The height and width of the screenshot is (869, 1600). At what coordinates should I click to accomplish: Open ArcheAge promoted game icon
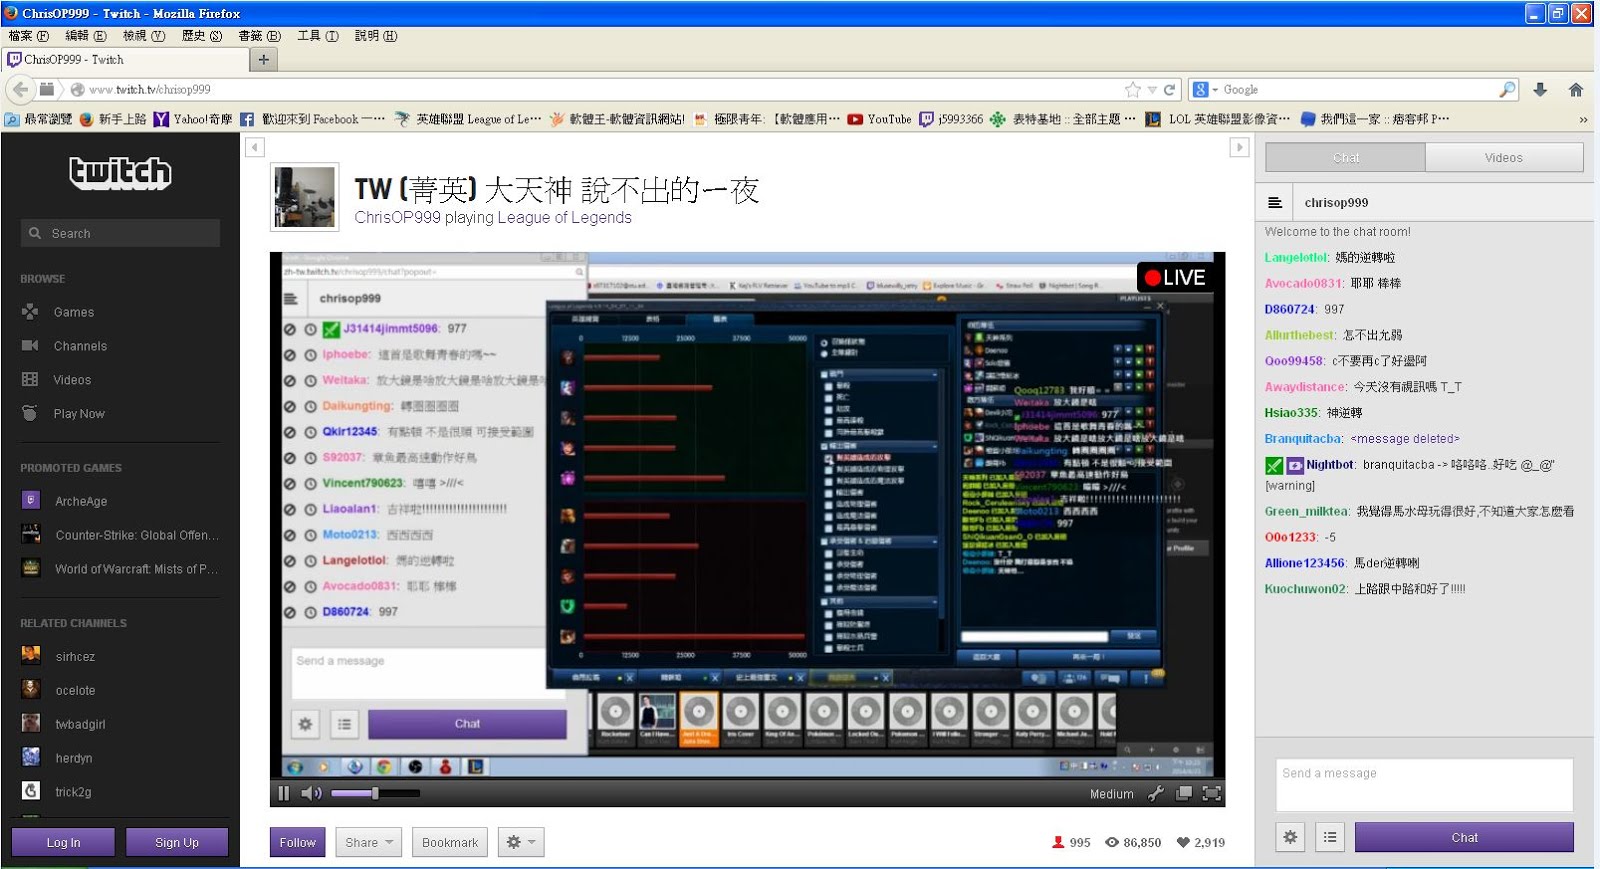[31, 500]
